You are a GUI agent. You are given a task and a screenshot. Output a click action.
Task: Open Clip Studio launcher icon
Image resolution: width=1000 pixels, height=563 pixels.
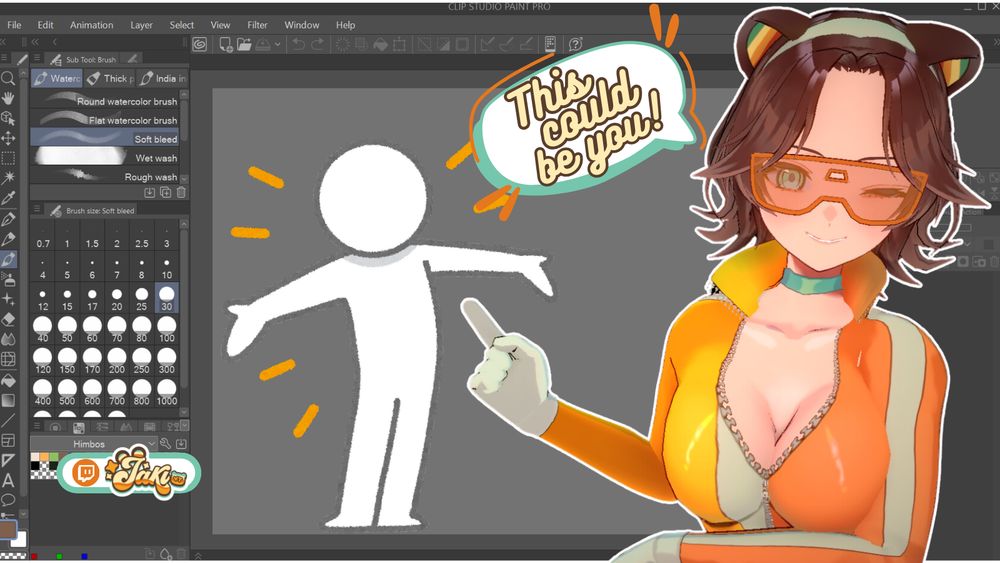[200, 44]
